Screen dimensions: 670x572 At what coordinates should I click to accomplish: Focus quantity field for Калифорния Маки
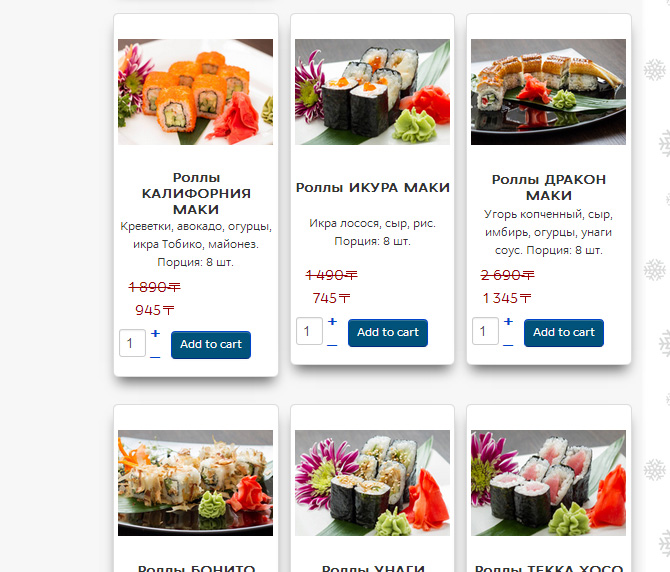tap(132, 343)
